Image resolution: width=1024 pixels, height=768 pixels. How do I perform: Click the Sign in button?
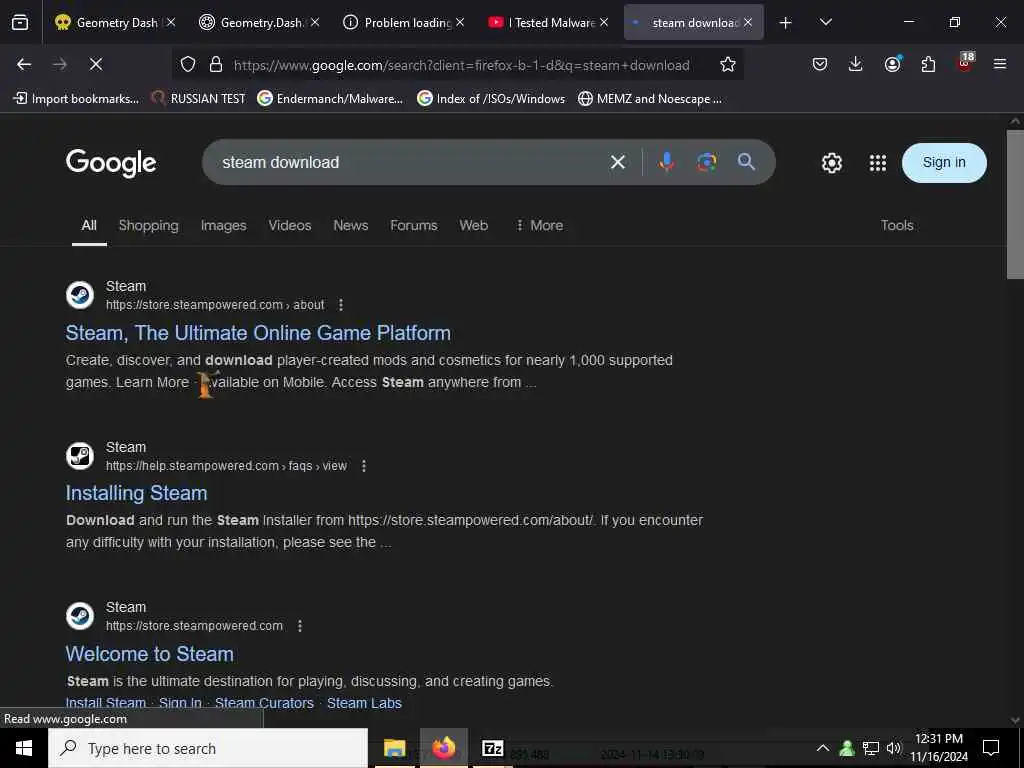click(944, 163)
